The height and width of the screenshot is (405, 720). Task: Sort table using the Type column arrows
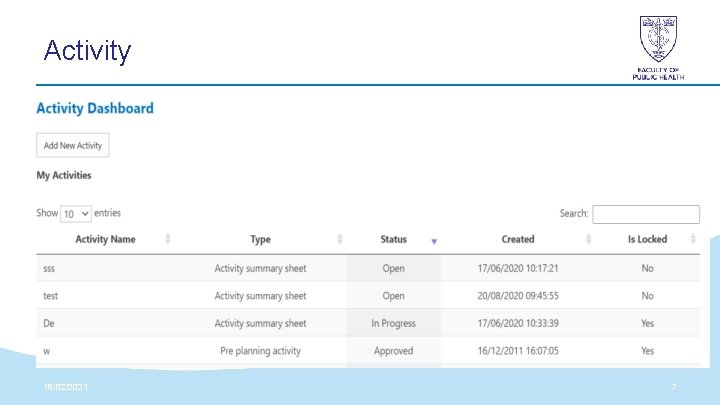tap(340, 239)
